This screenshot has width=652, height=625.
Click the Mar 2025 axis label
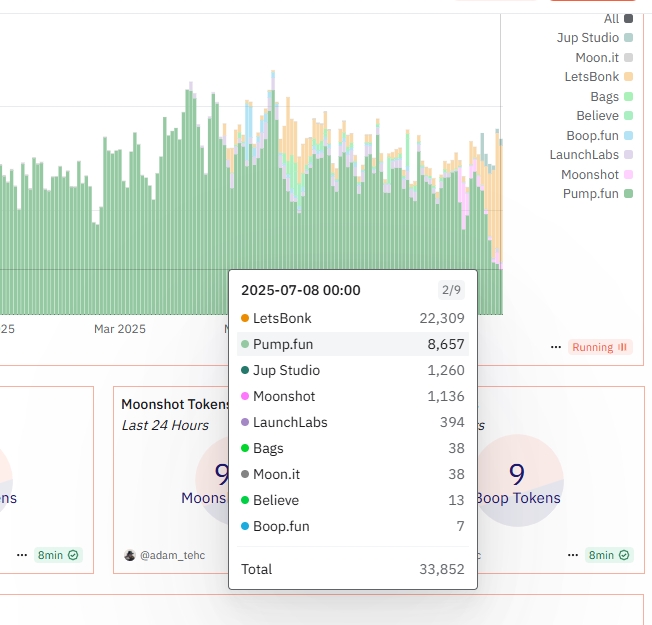pos(120,329)
